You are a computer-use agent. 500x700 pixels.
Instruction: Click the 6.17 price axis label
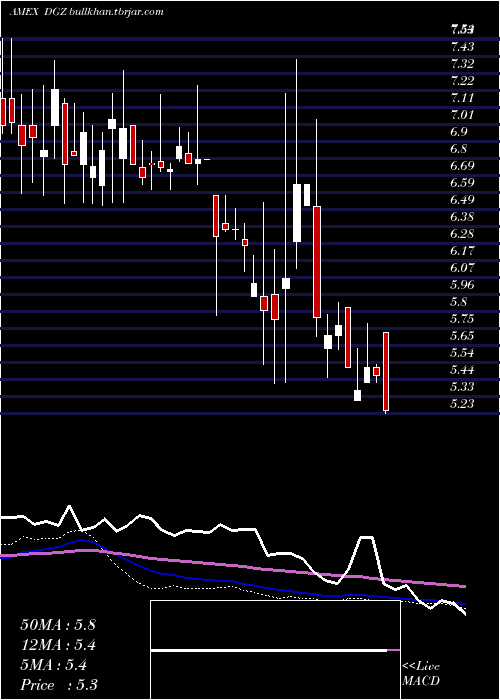[x=462, y=251]
